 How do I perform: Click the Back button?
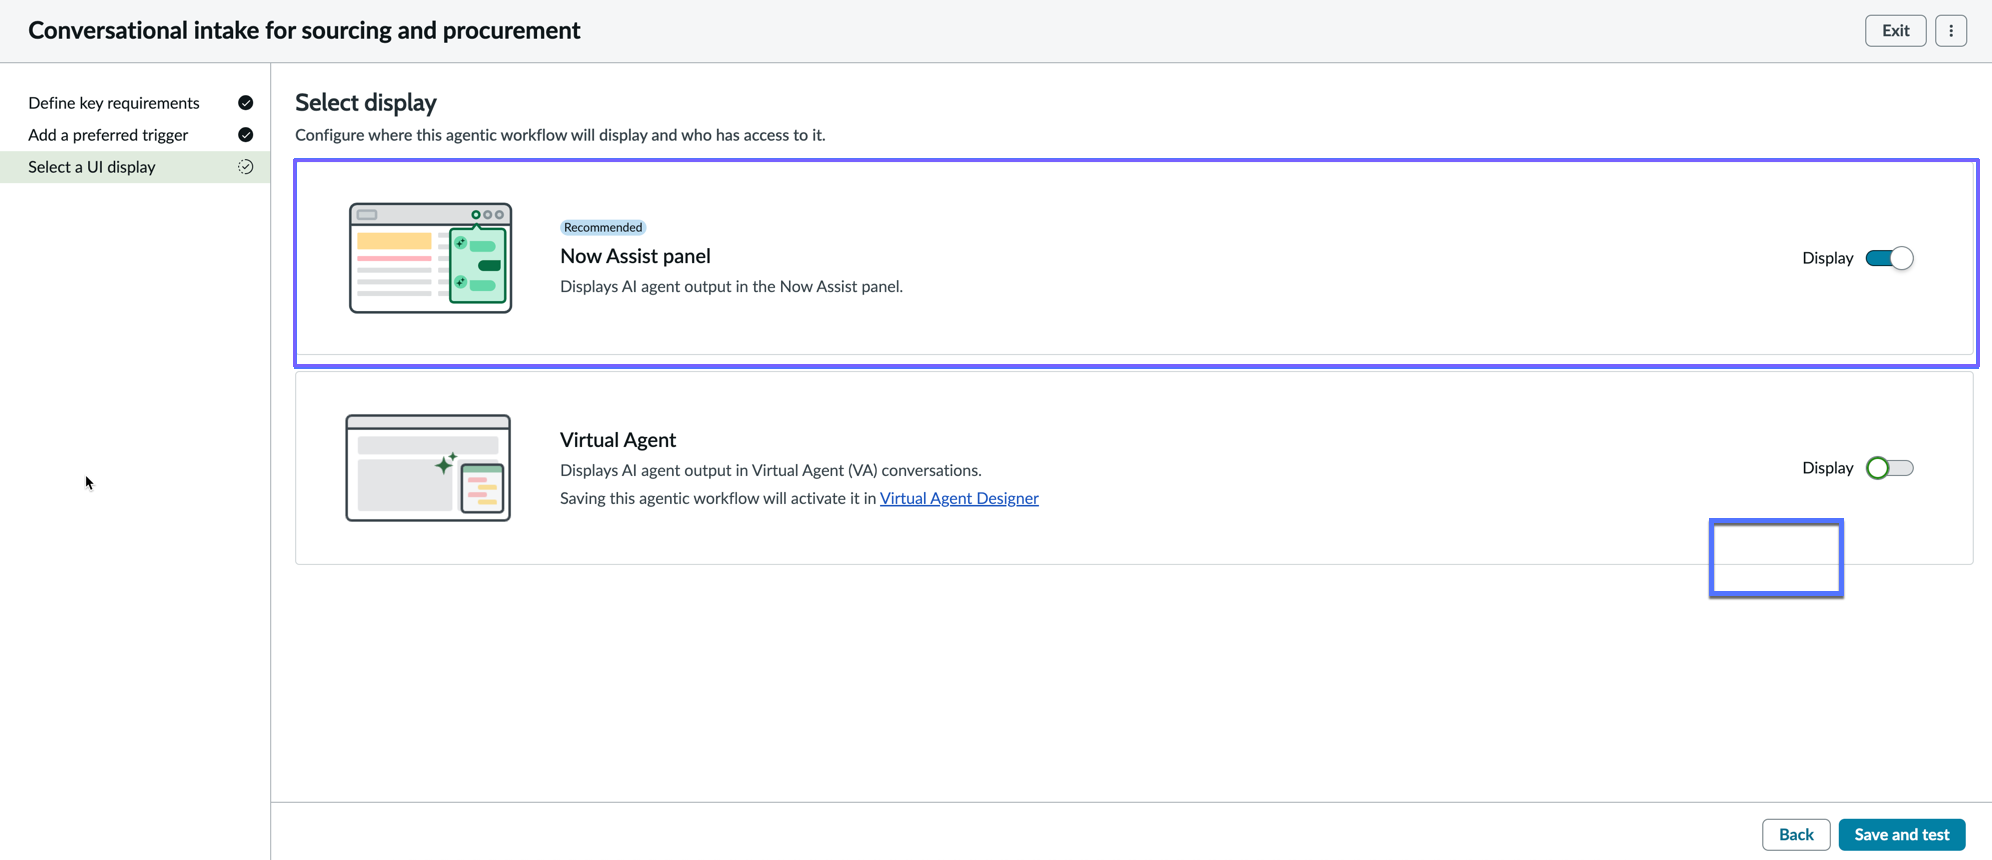1796,834
